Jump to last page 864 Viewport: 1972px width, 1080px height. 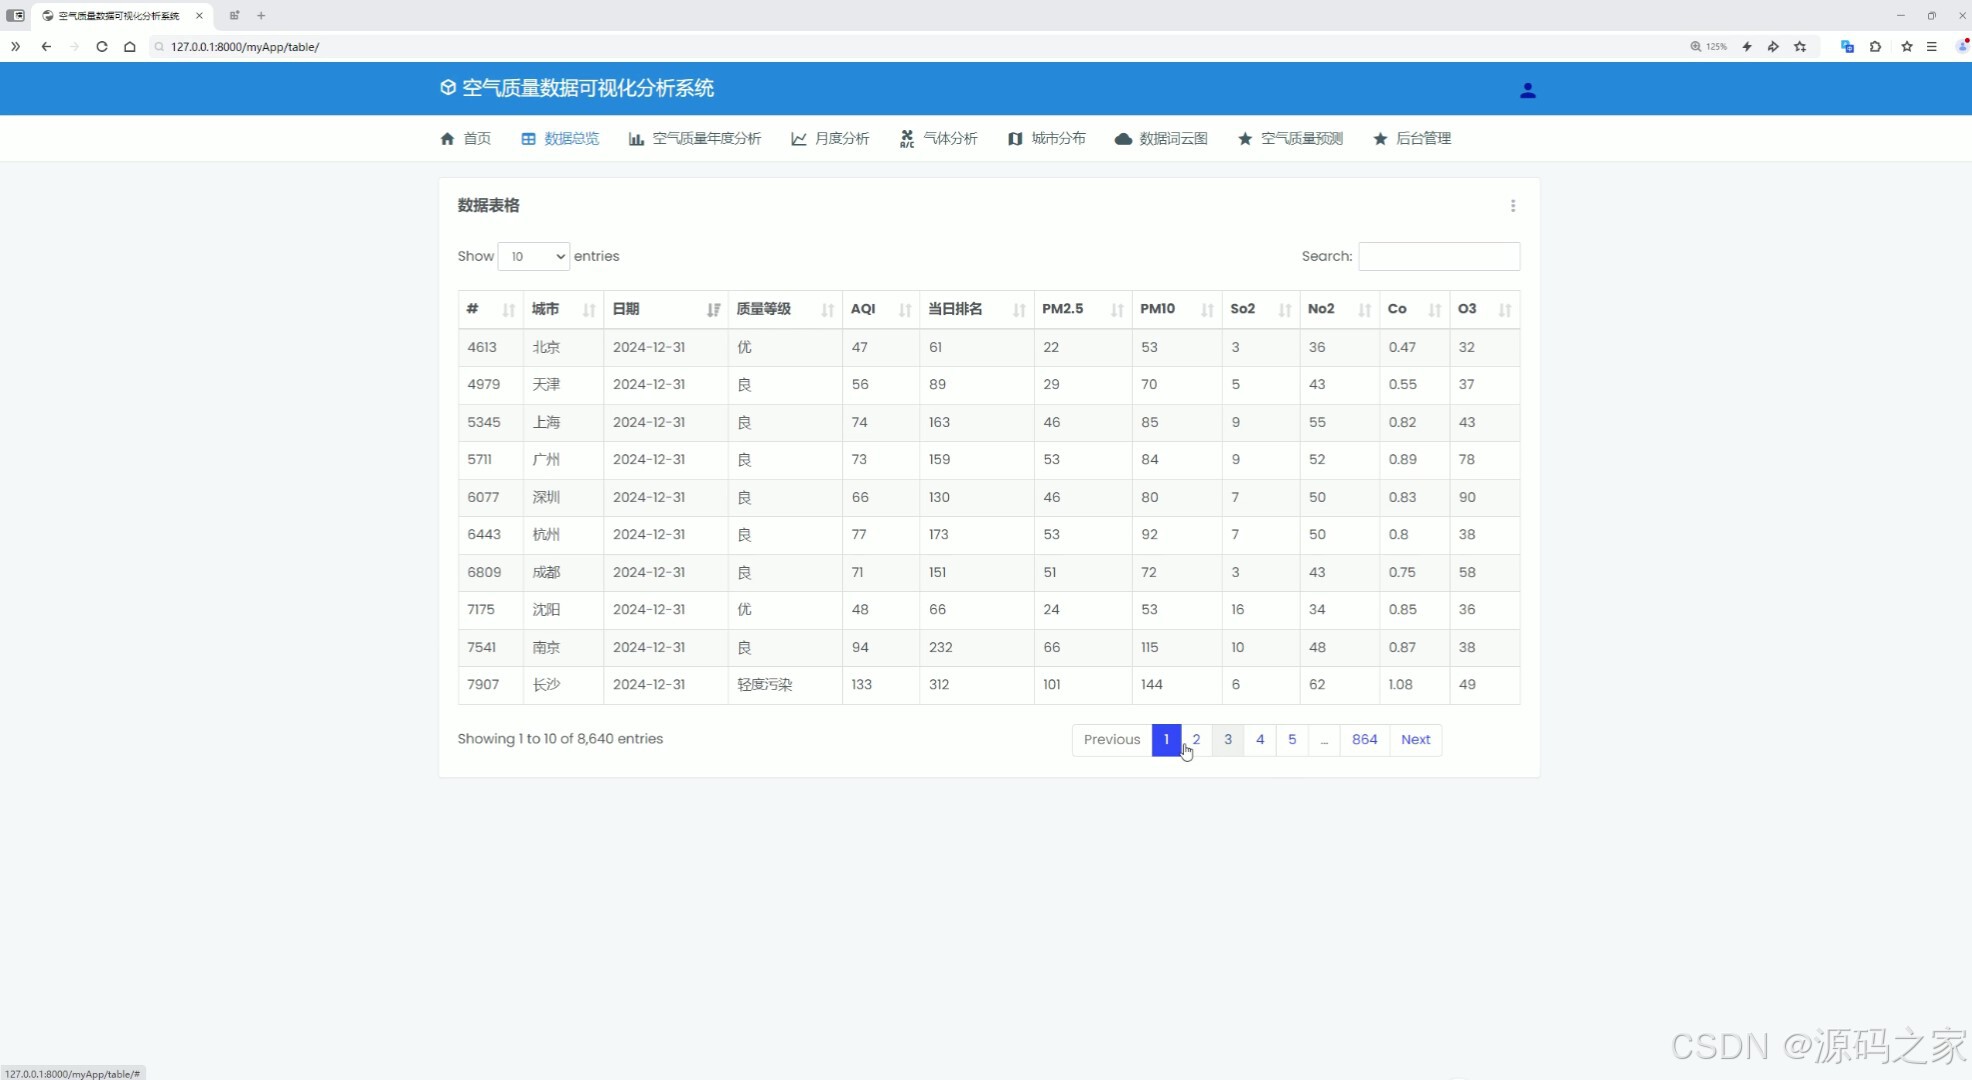(1364, 740)
